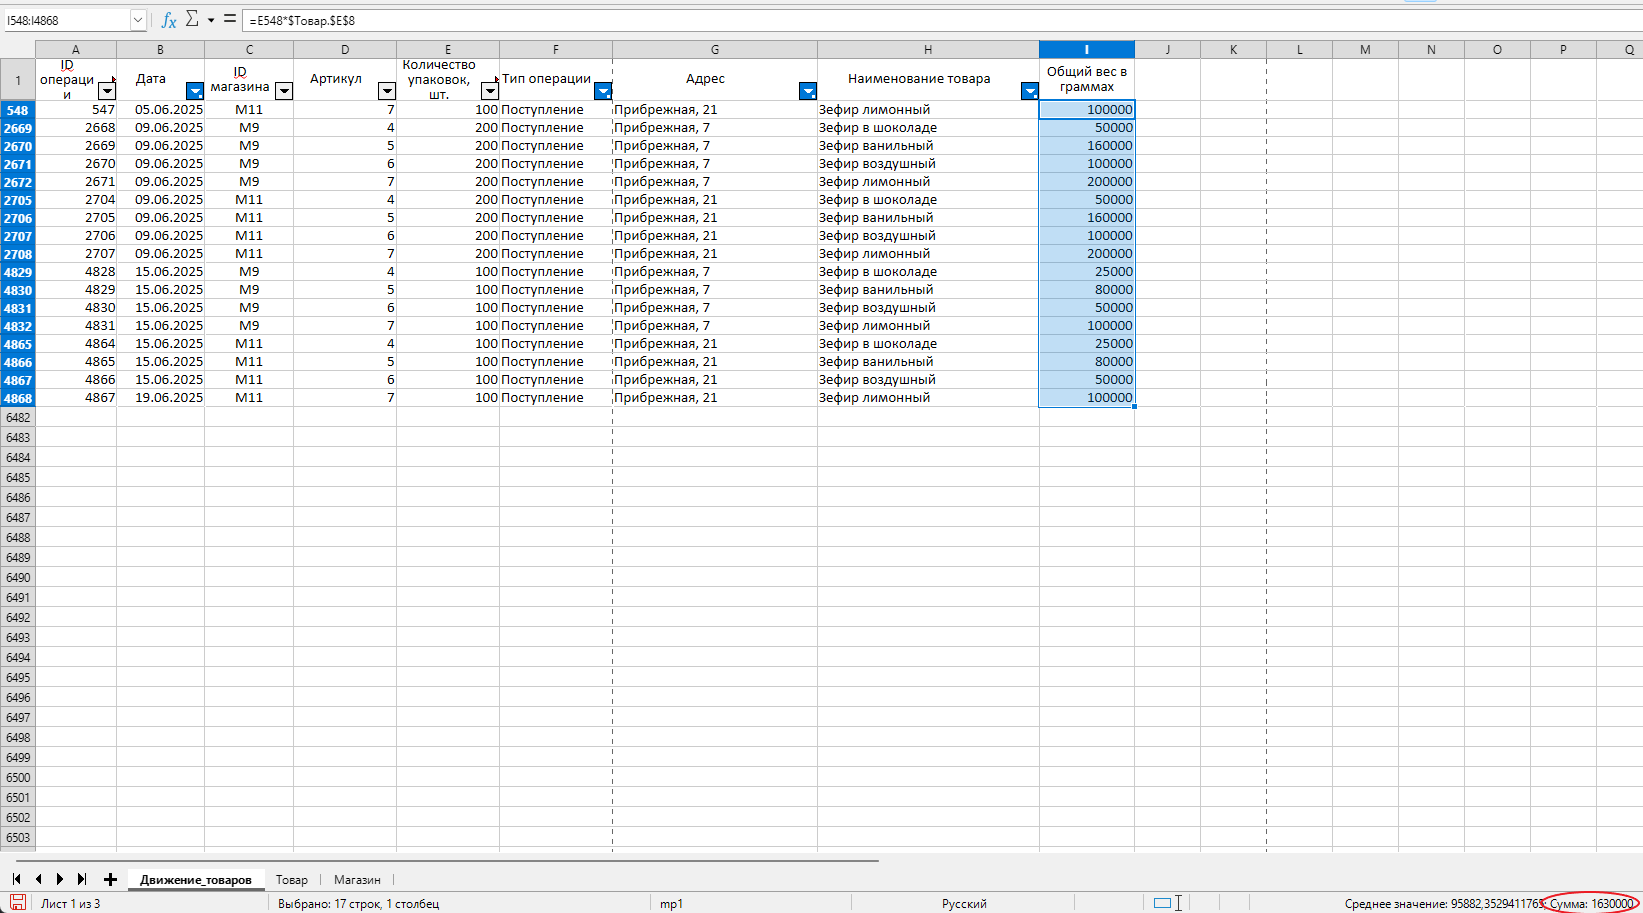Click the document save status icon
The width and height of the screenshot is (1643, 913).
(17, 903)
